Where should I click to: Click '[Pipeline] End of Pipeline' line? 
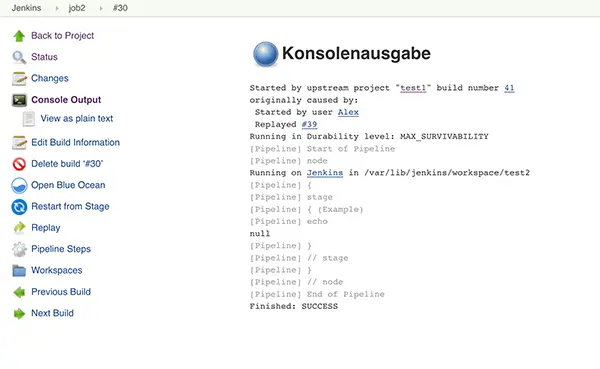tap(317, 294)
